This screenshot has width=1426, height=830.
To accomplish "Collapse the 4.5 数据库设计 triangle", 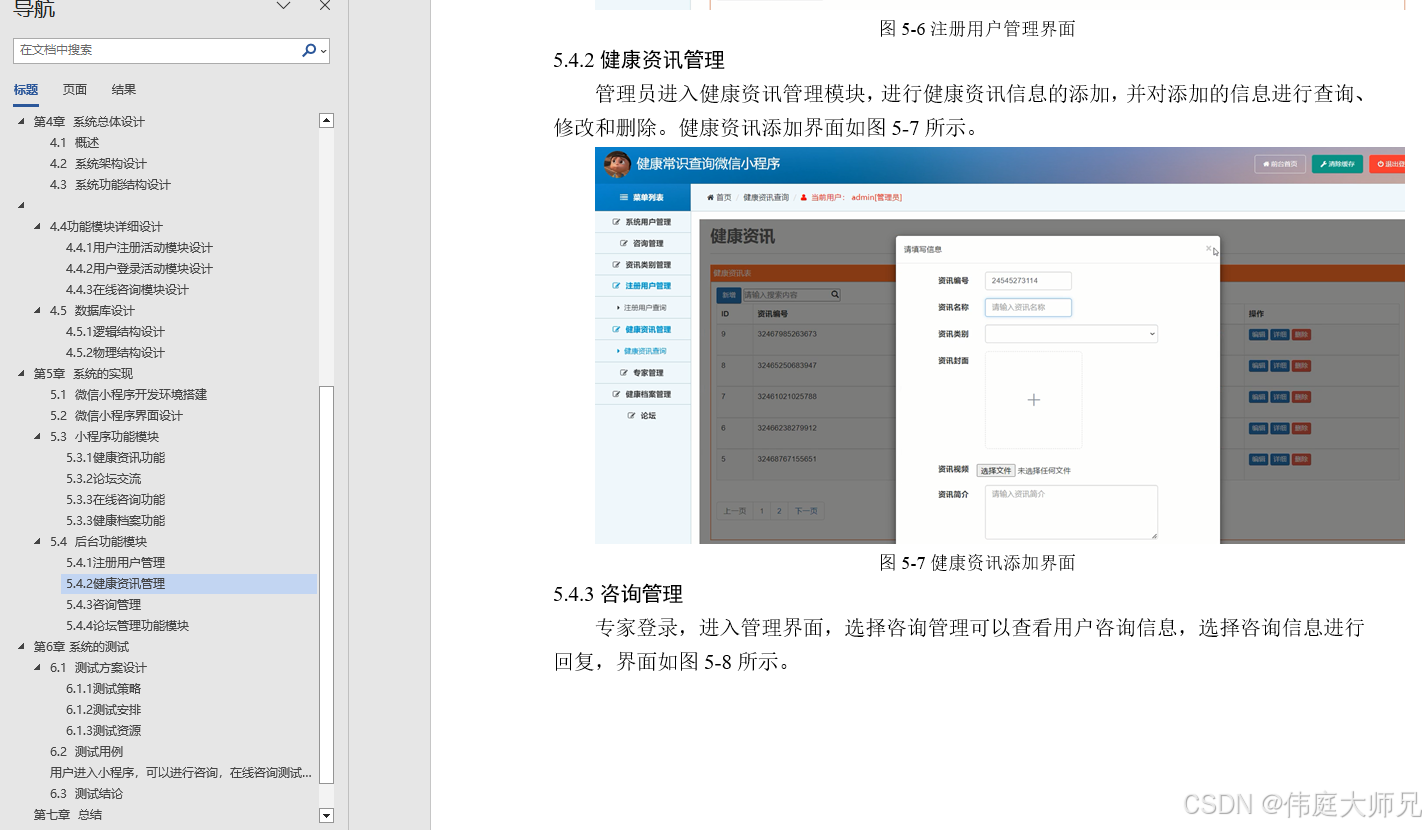I will click(38, 311).
